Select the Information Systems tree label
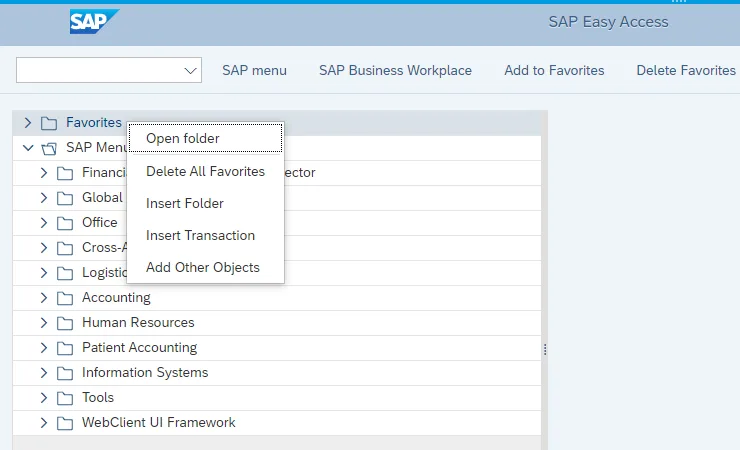The image size is (740, 450). coord(145,373)
